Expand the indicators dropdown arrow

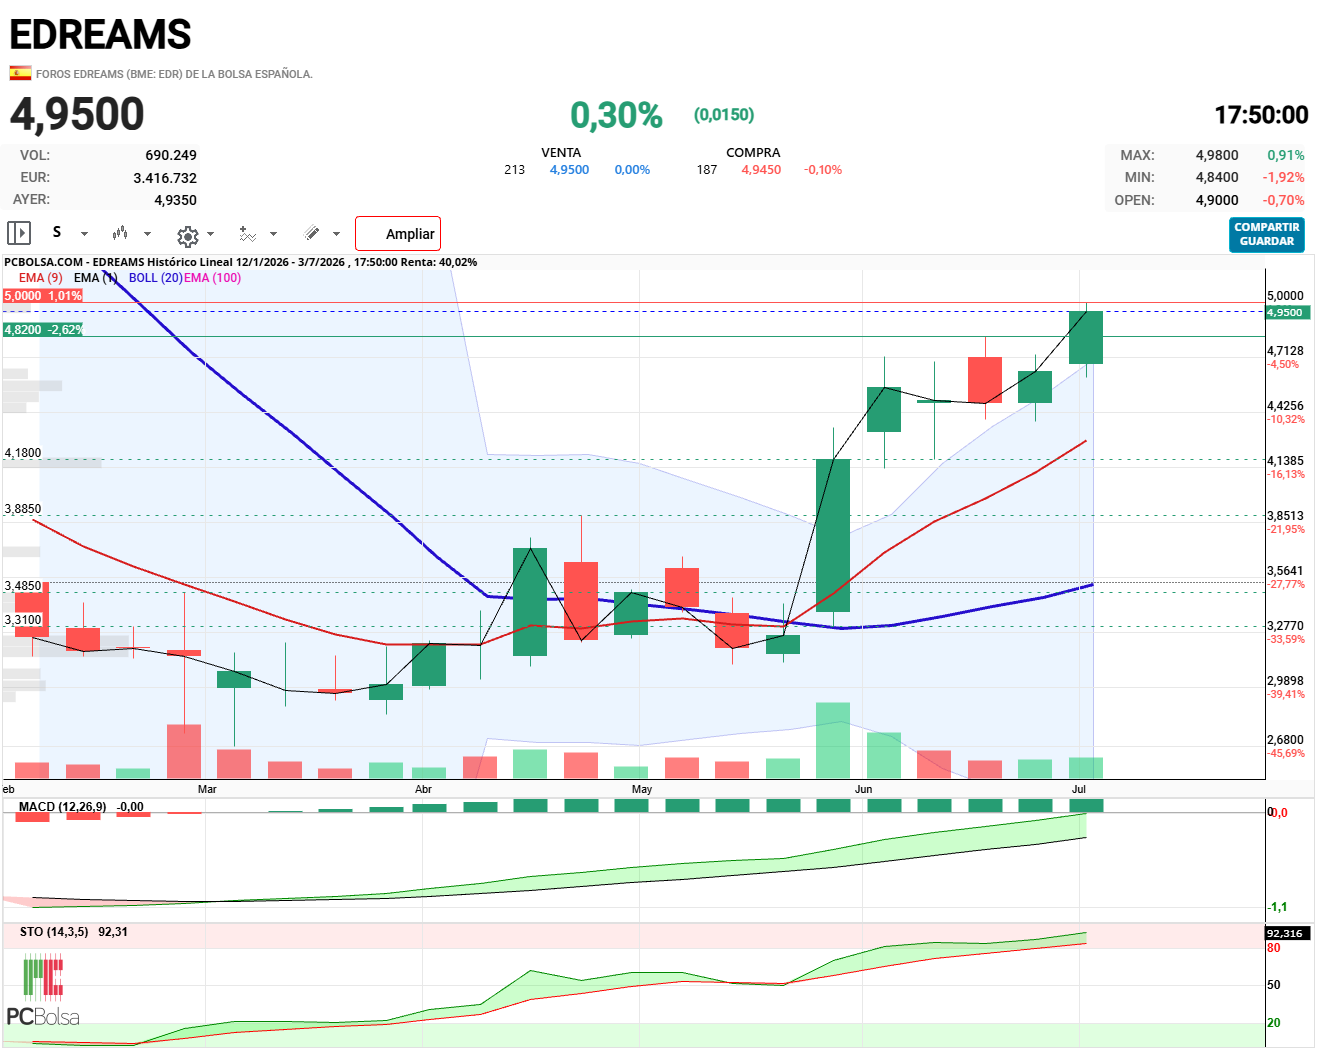tap(273, 234)
